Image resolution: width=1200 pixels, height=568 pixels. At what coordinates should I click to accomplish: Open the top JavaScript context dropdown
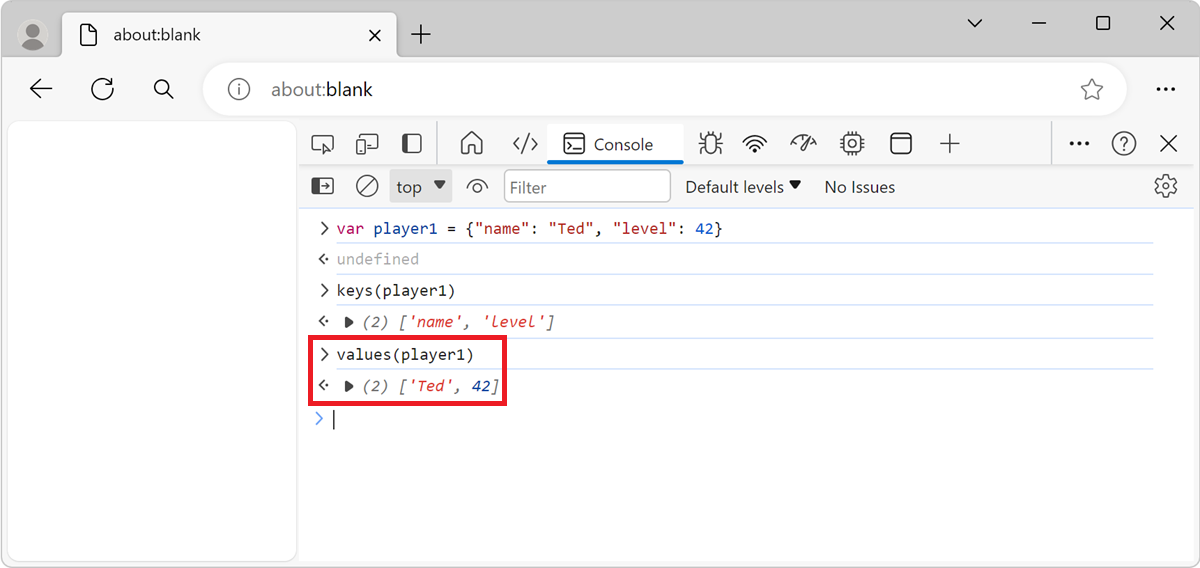421,186
